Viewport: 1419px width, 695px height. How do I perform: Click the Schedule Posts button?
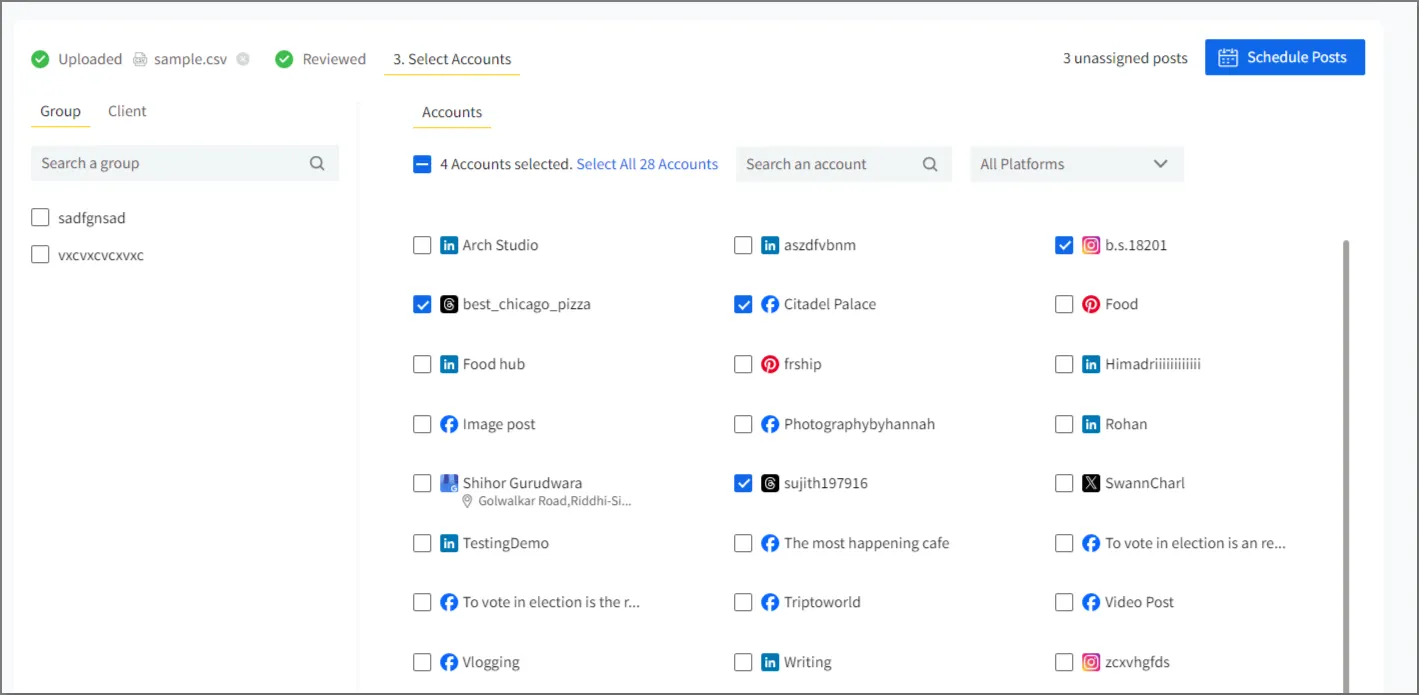click(x=1284, y=57)
